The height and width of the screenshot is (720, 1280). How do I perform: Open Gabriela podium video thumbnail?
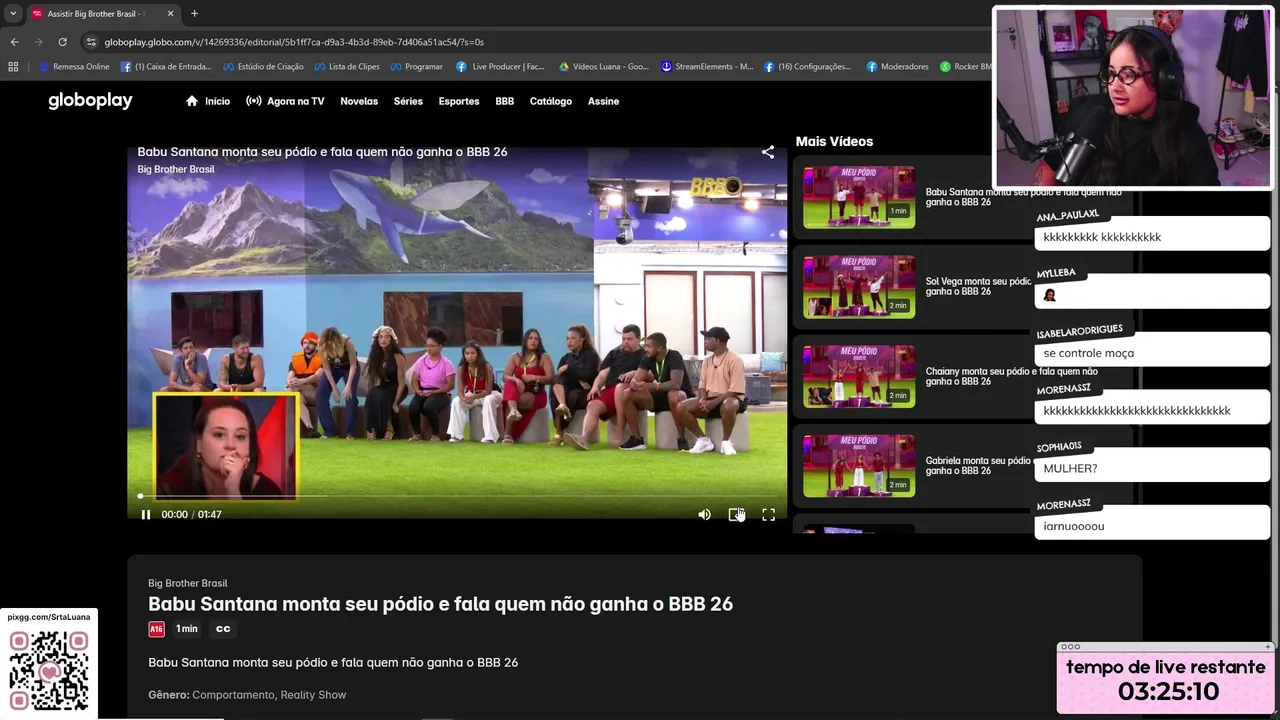(859, 466)
